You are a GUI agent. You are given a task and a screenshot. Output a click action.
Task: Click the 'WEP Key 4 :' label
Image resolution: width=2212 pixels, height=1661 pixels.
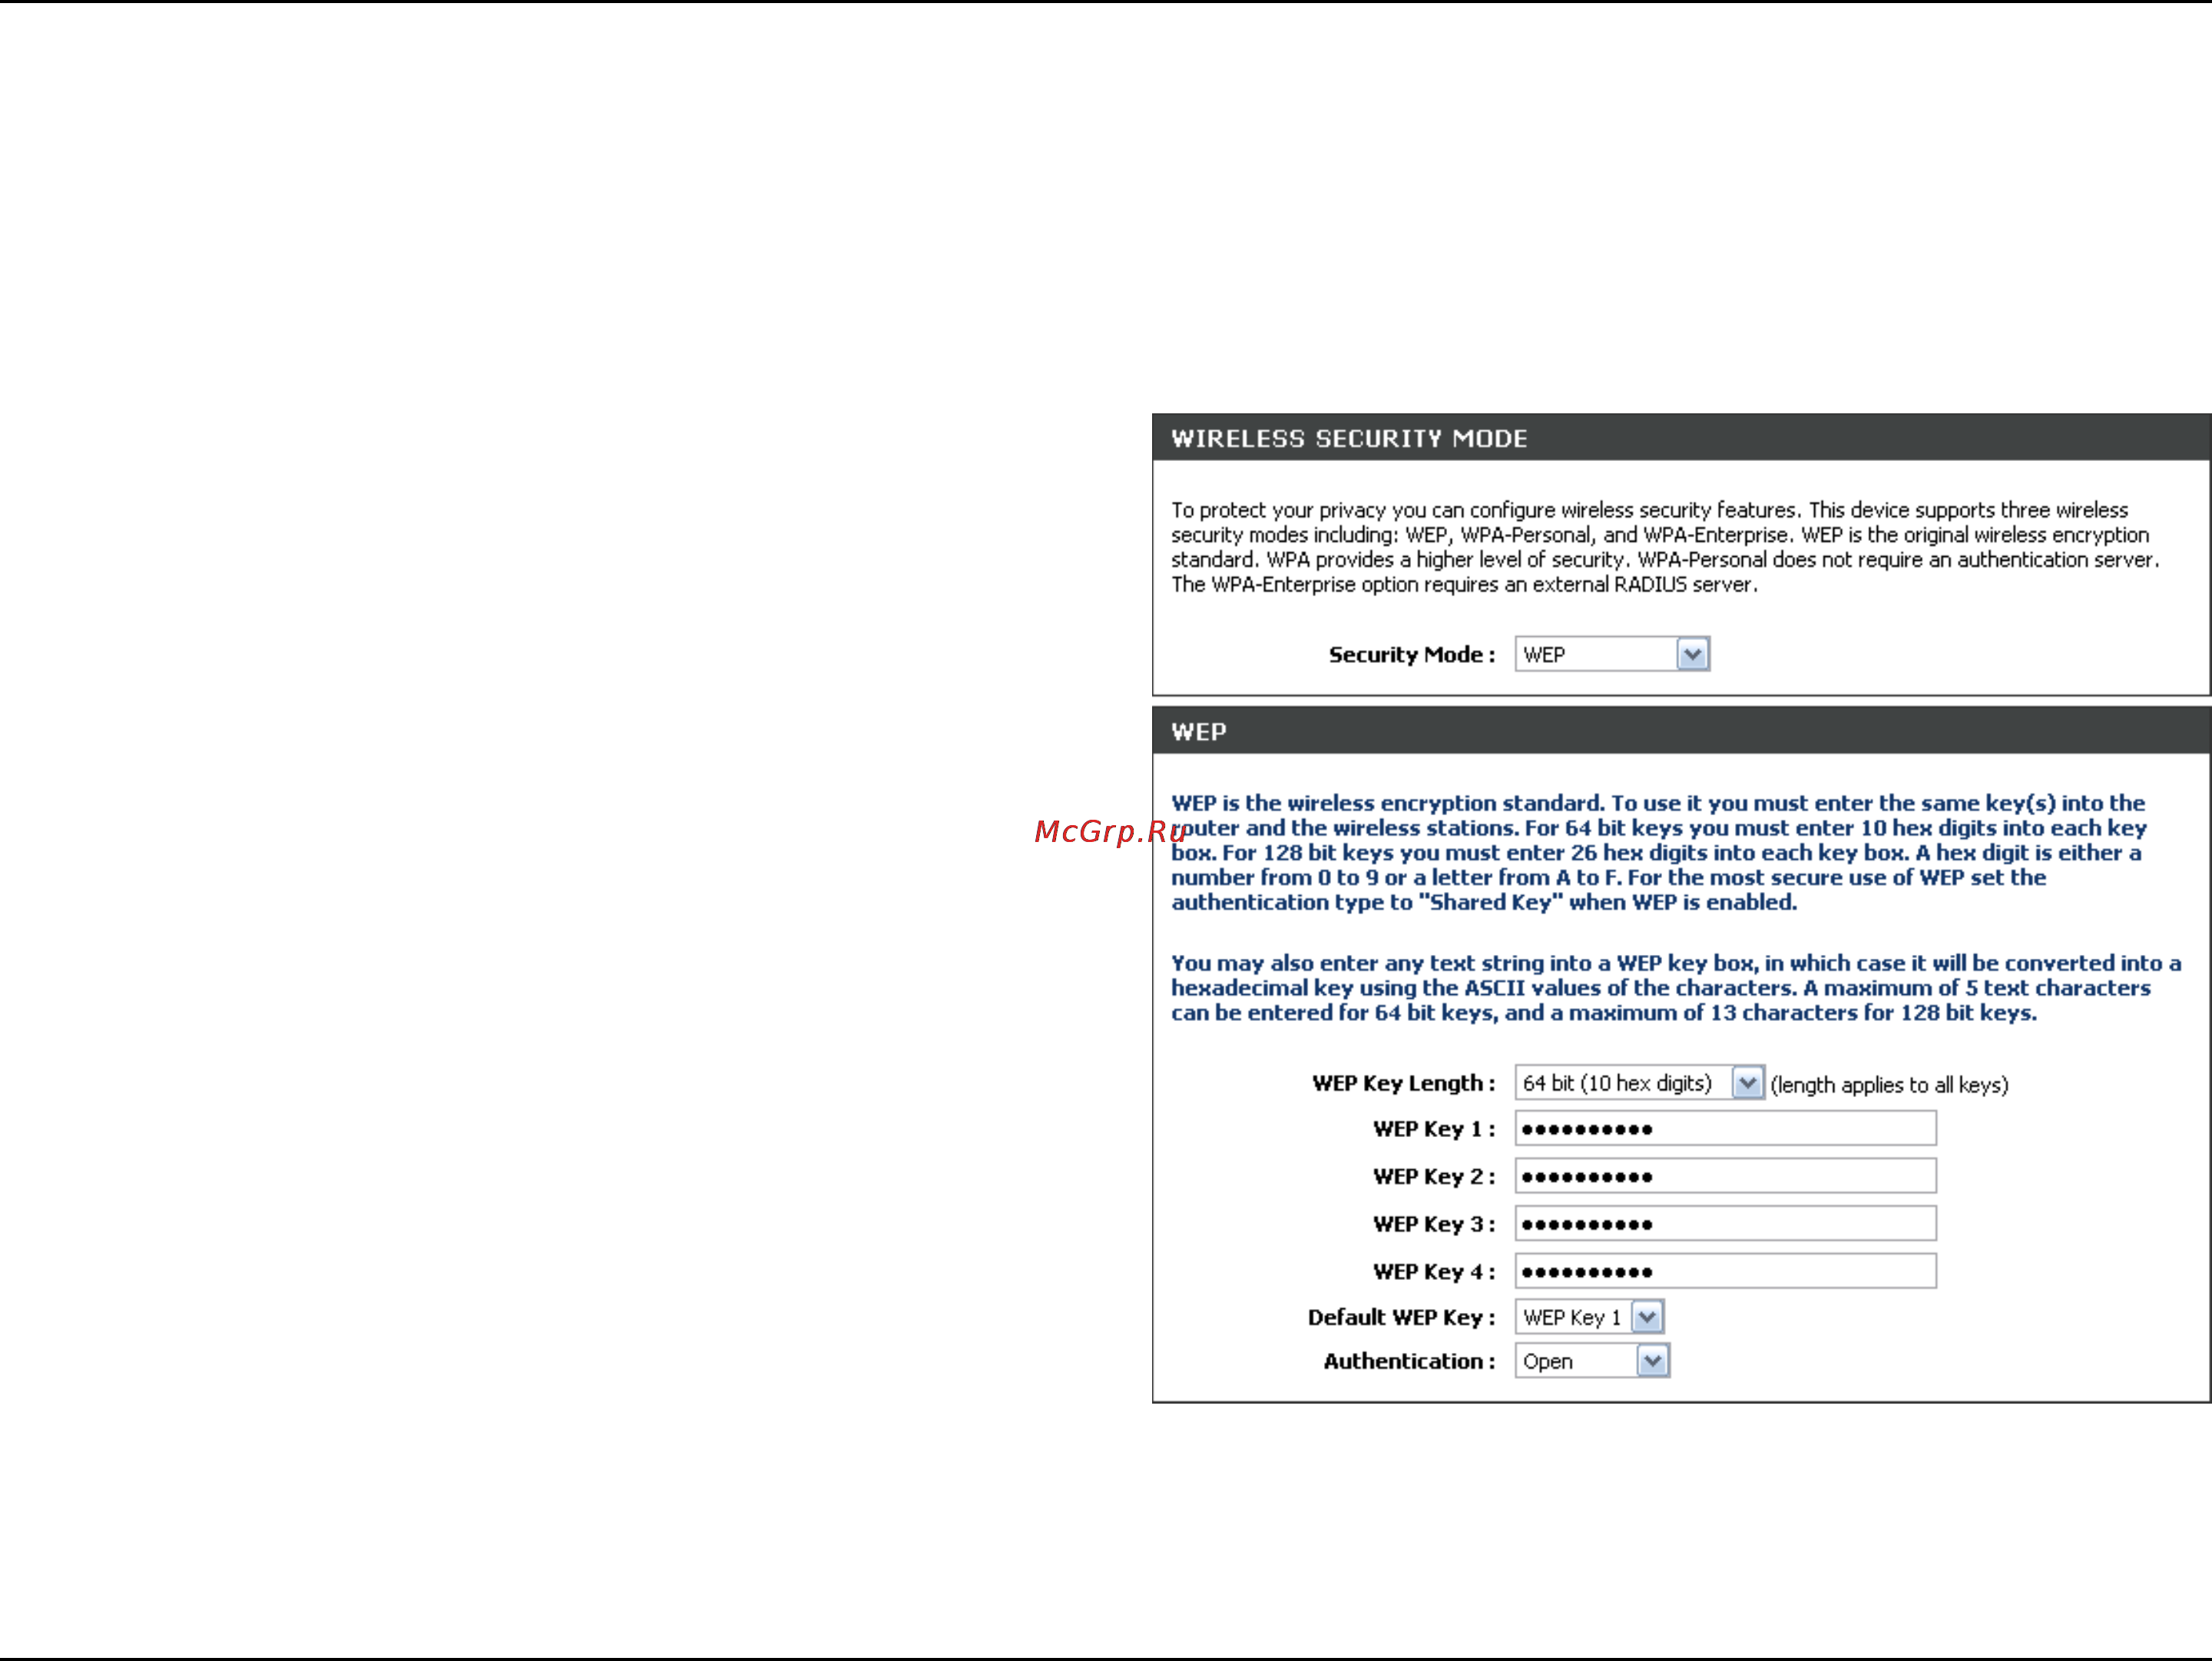[x=1435, y=1272]
